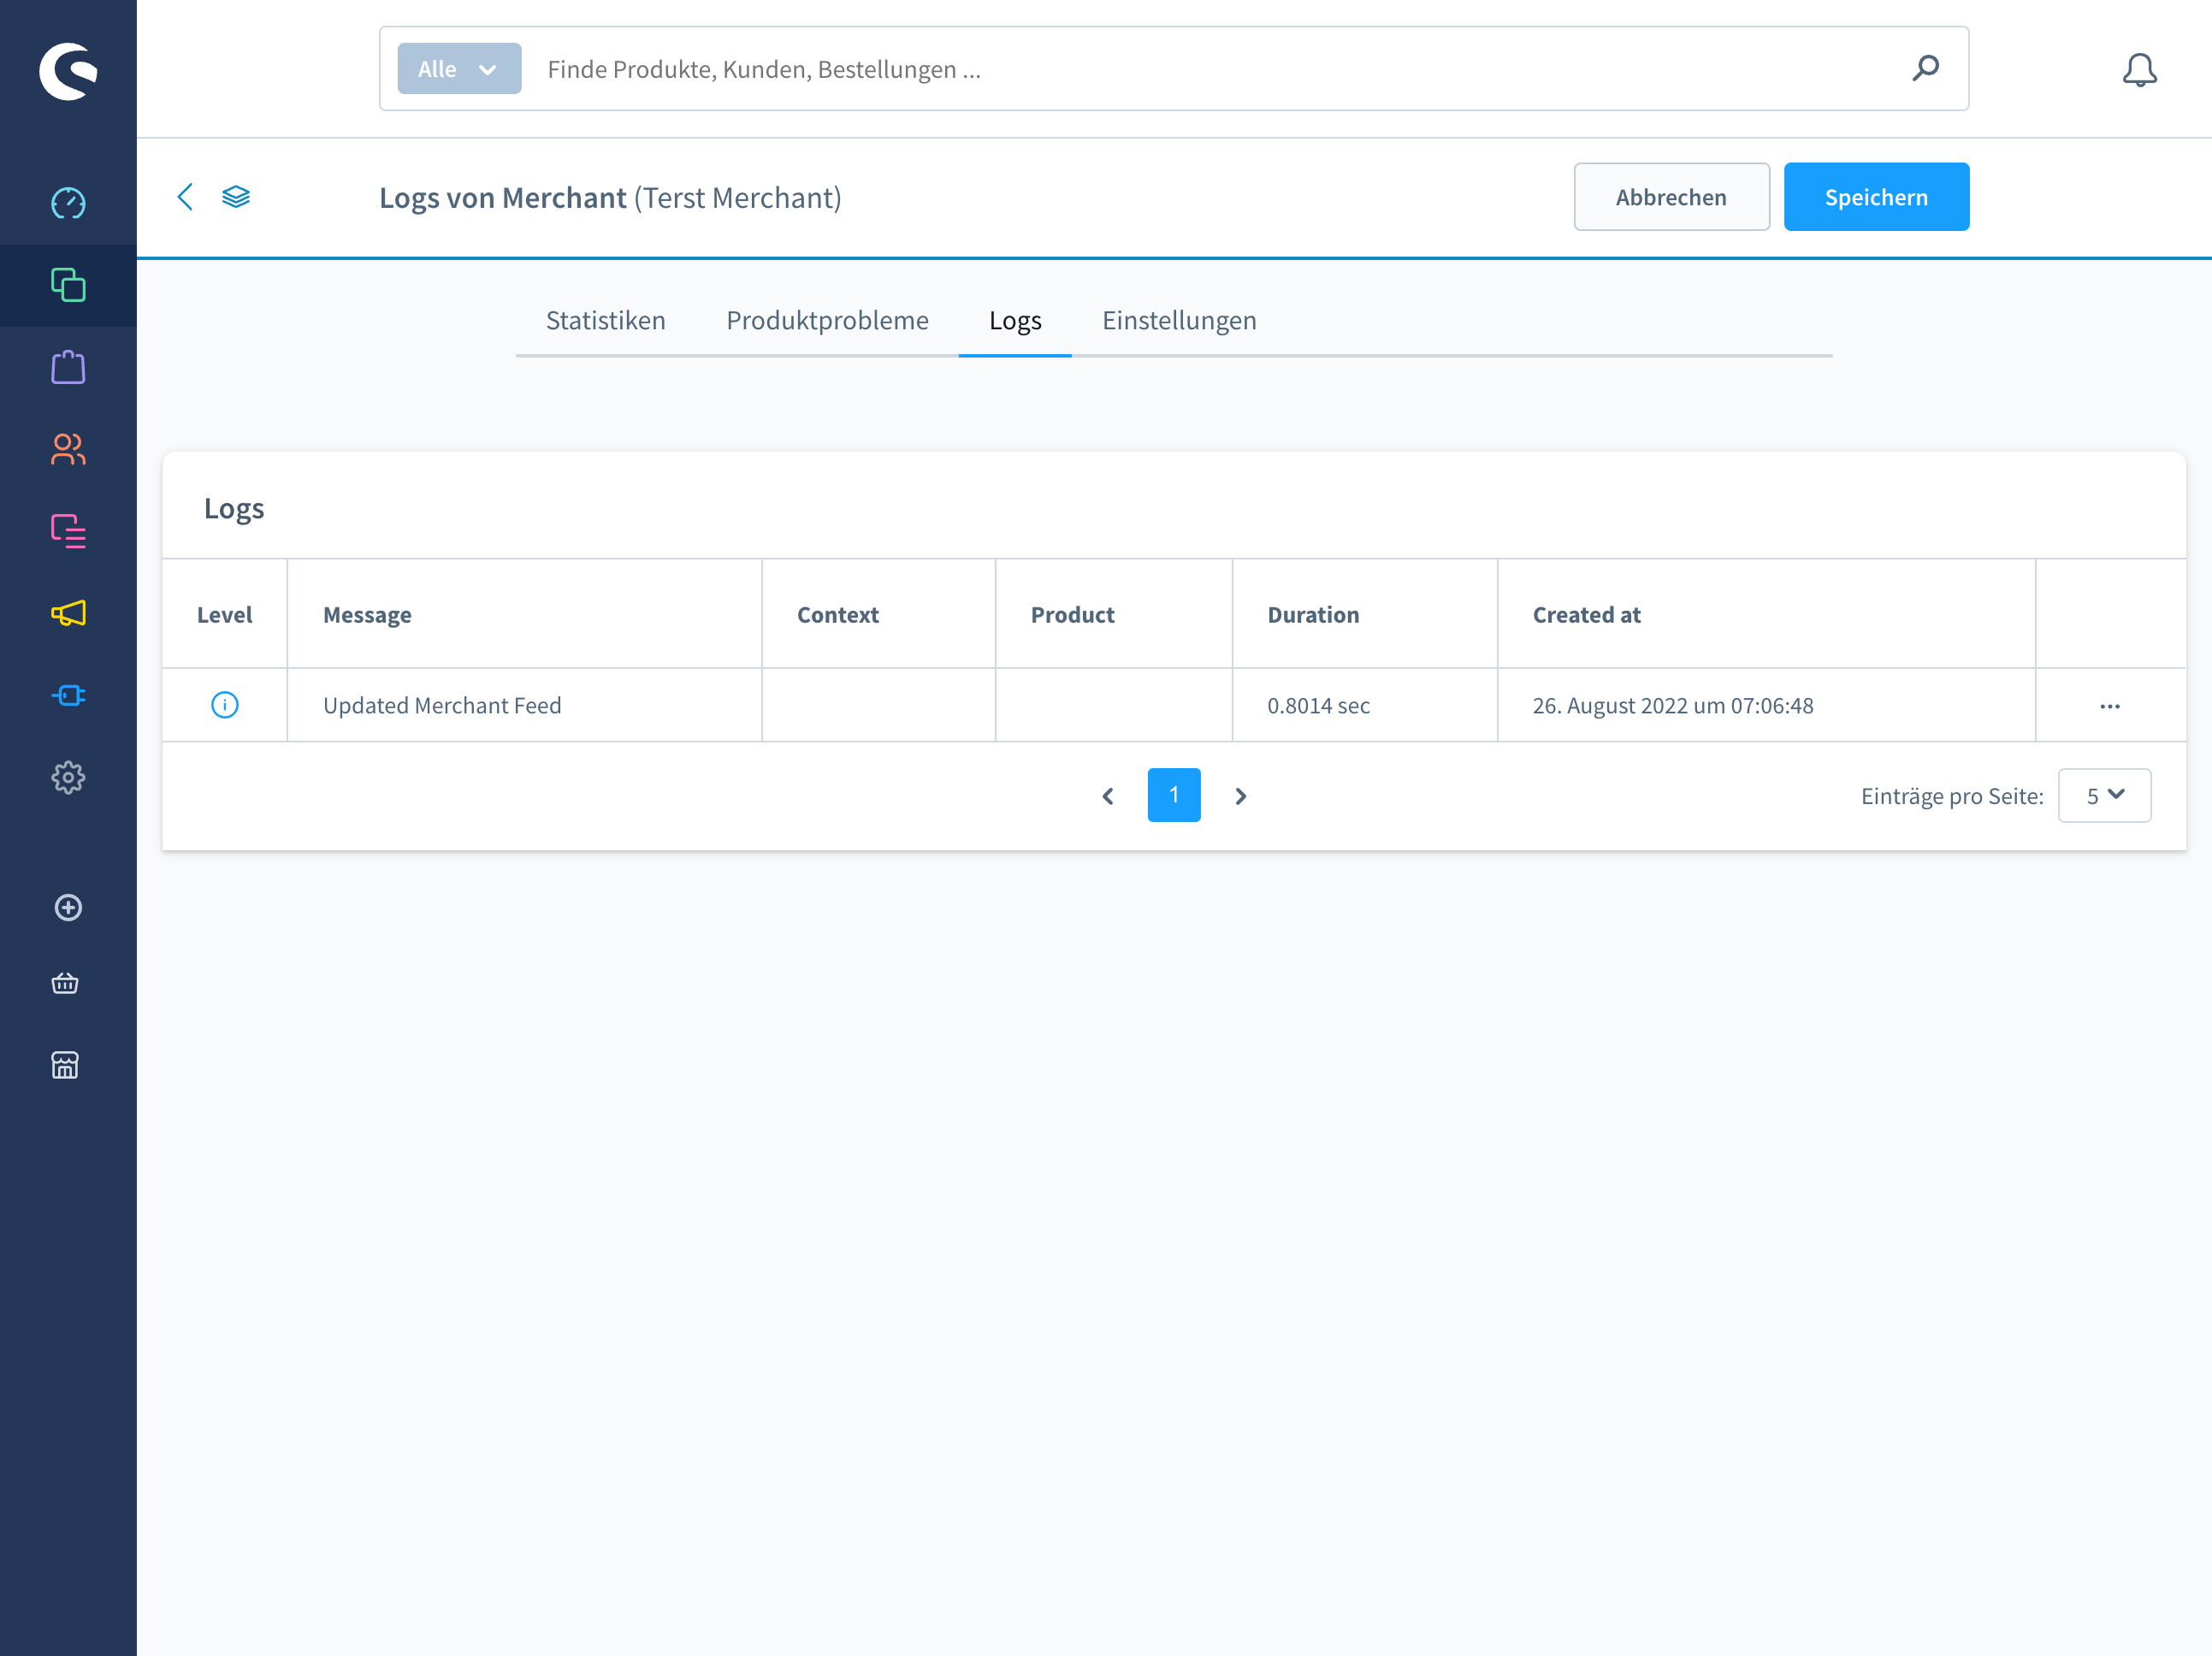Screen dimensions: 2212x1656
Task: Click the basket sidebar icon
Action: (x=65, y=984)
